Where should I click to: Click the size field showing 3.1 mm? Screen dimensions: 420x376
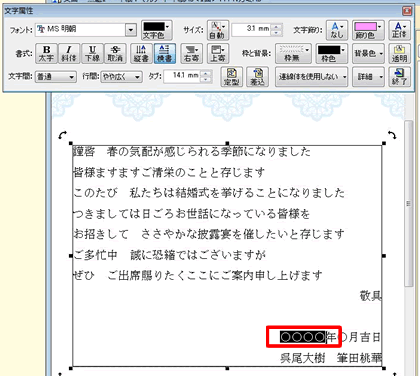click(x=252, y=29)
